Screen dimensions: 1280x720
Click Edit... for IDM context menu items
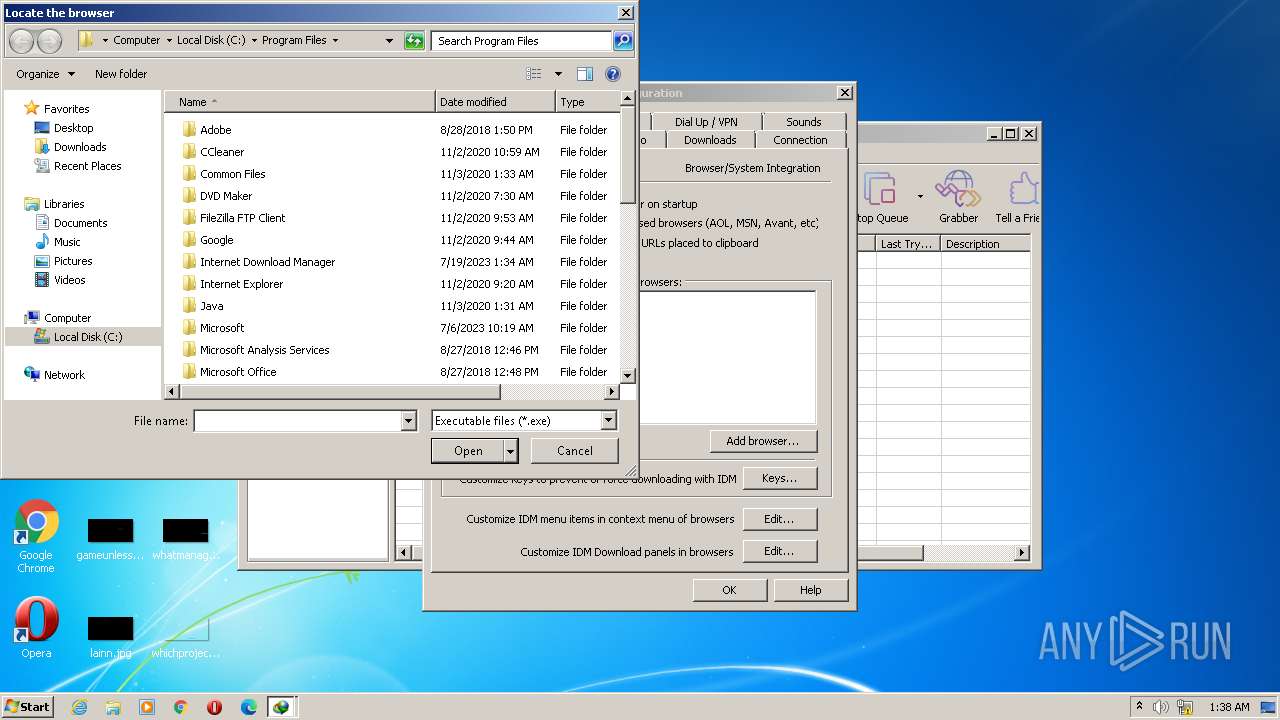(780, 519)
